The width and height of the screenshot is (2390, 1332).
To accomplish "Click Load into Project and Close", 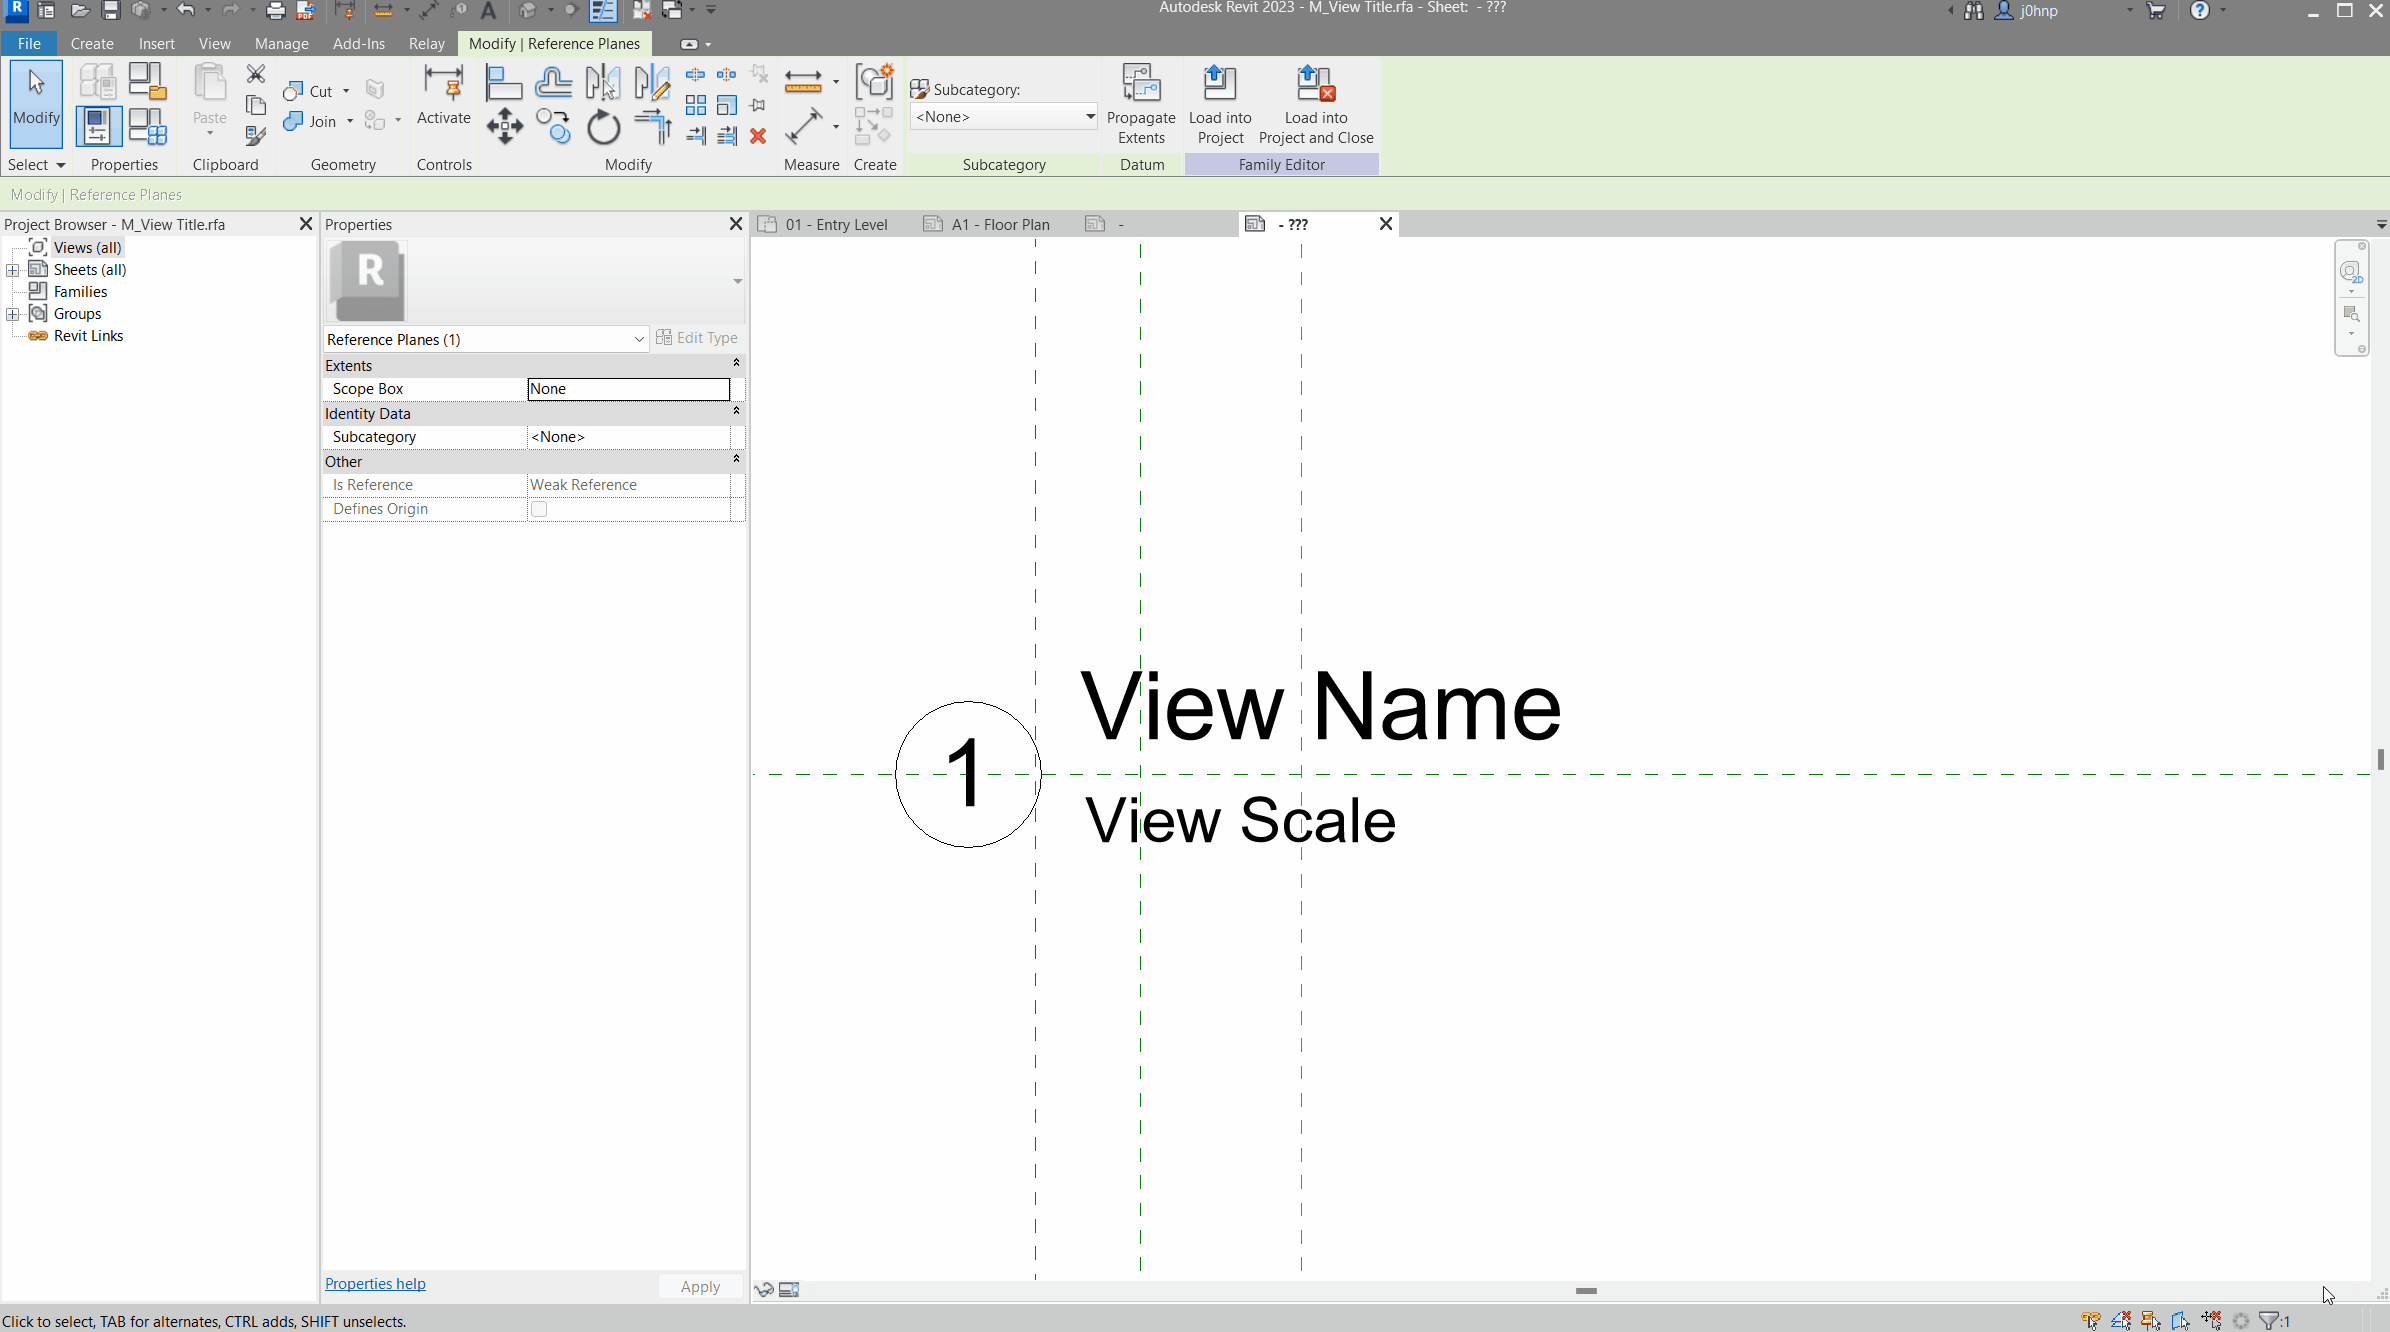I will click(1316, 105).
